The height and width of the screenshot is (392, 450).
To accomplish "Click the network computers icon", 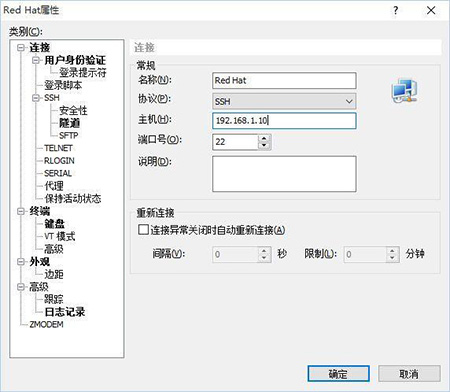I will pyautogui.click(x=404, y=91).
